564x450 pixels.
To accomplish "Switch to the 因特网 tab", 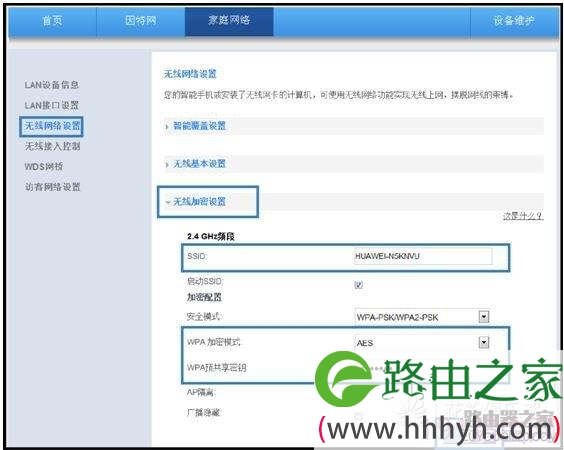I will tap(141, 21).
